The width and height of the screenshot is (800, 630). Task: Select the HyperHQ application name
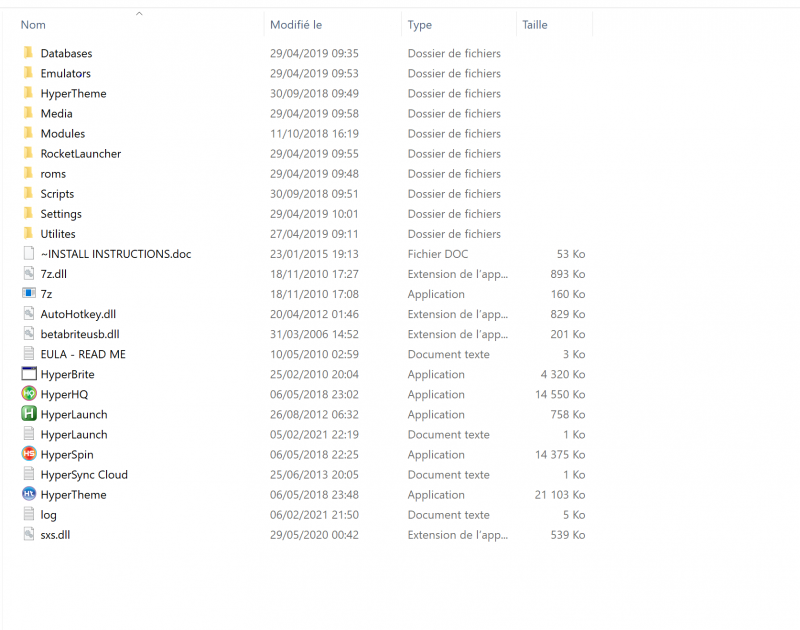[64, 394]
